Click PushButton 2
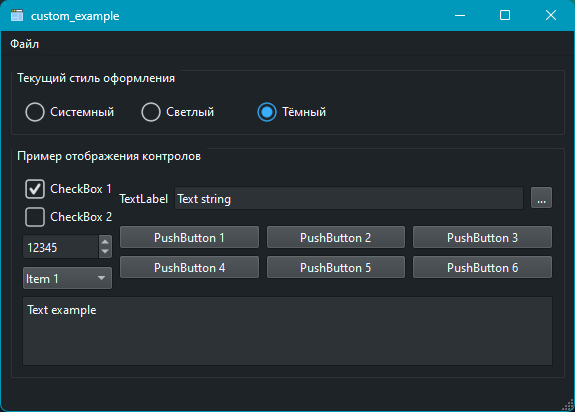This screenshot has width=575, height=412. (x=336, y=238)
